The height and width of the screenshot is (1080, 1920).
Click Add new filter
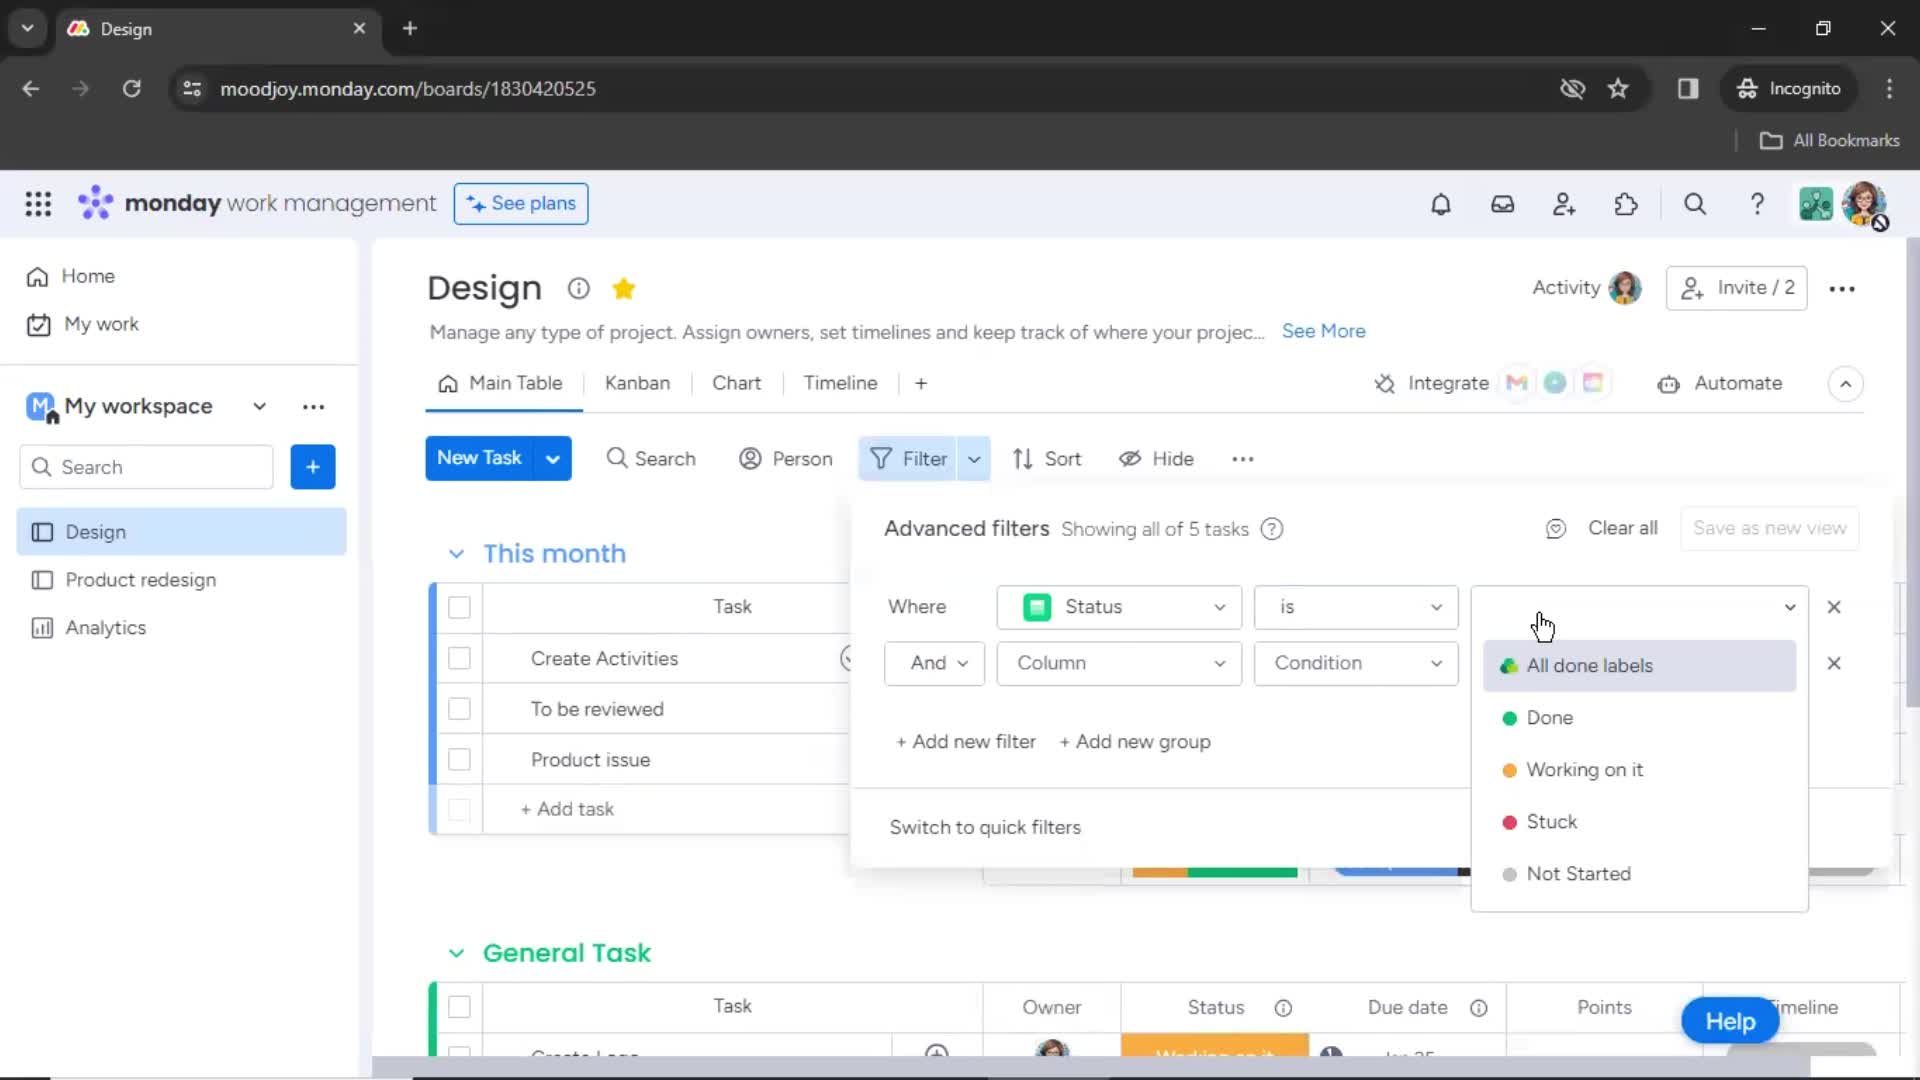click(966, 742)
